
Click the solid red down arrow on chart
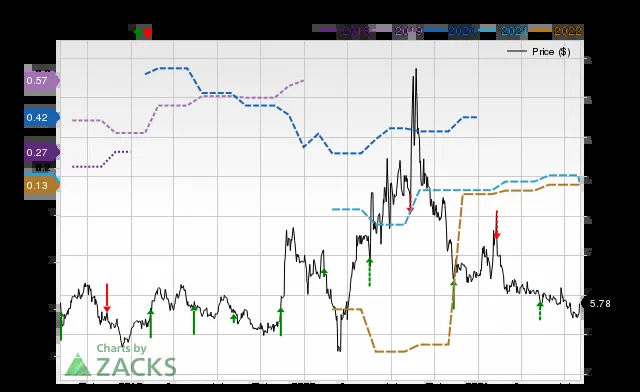coord(107,298)
